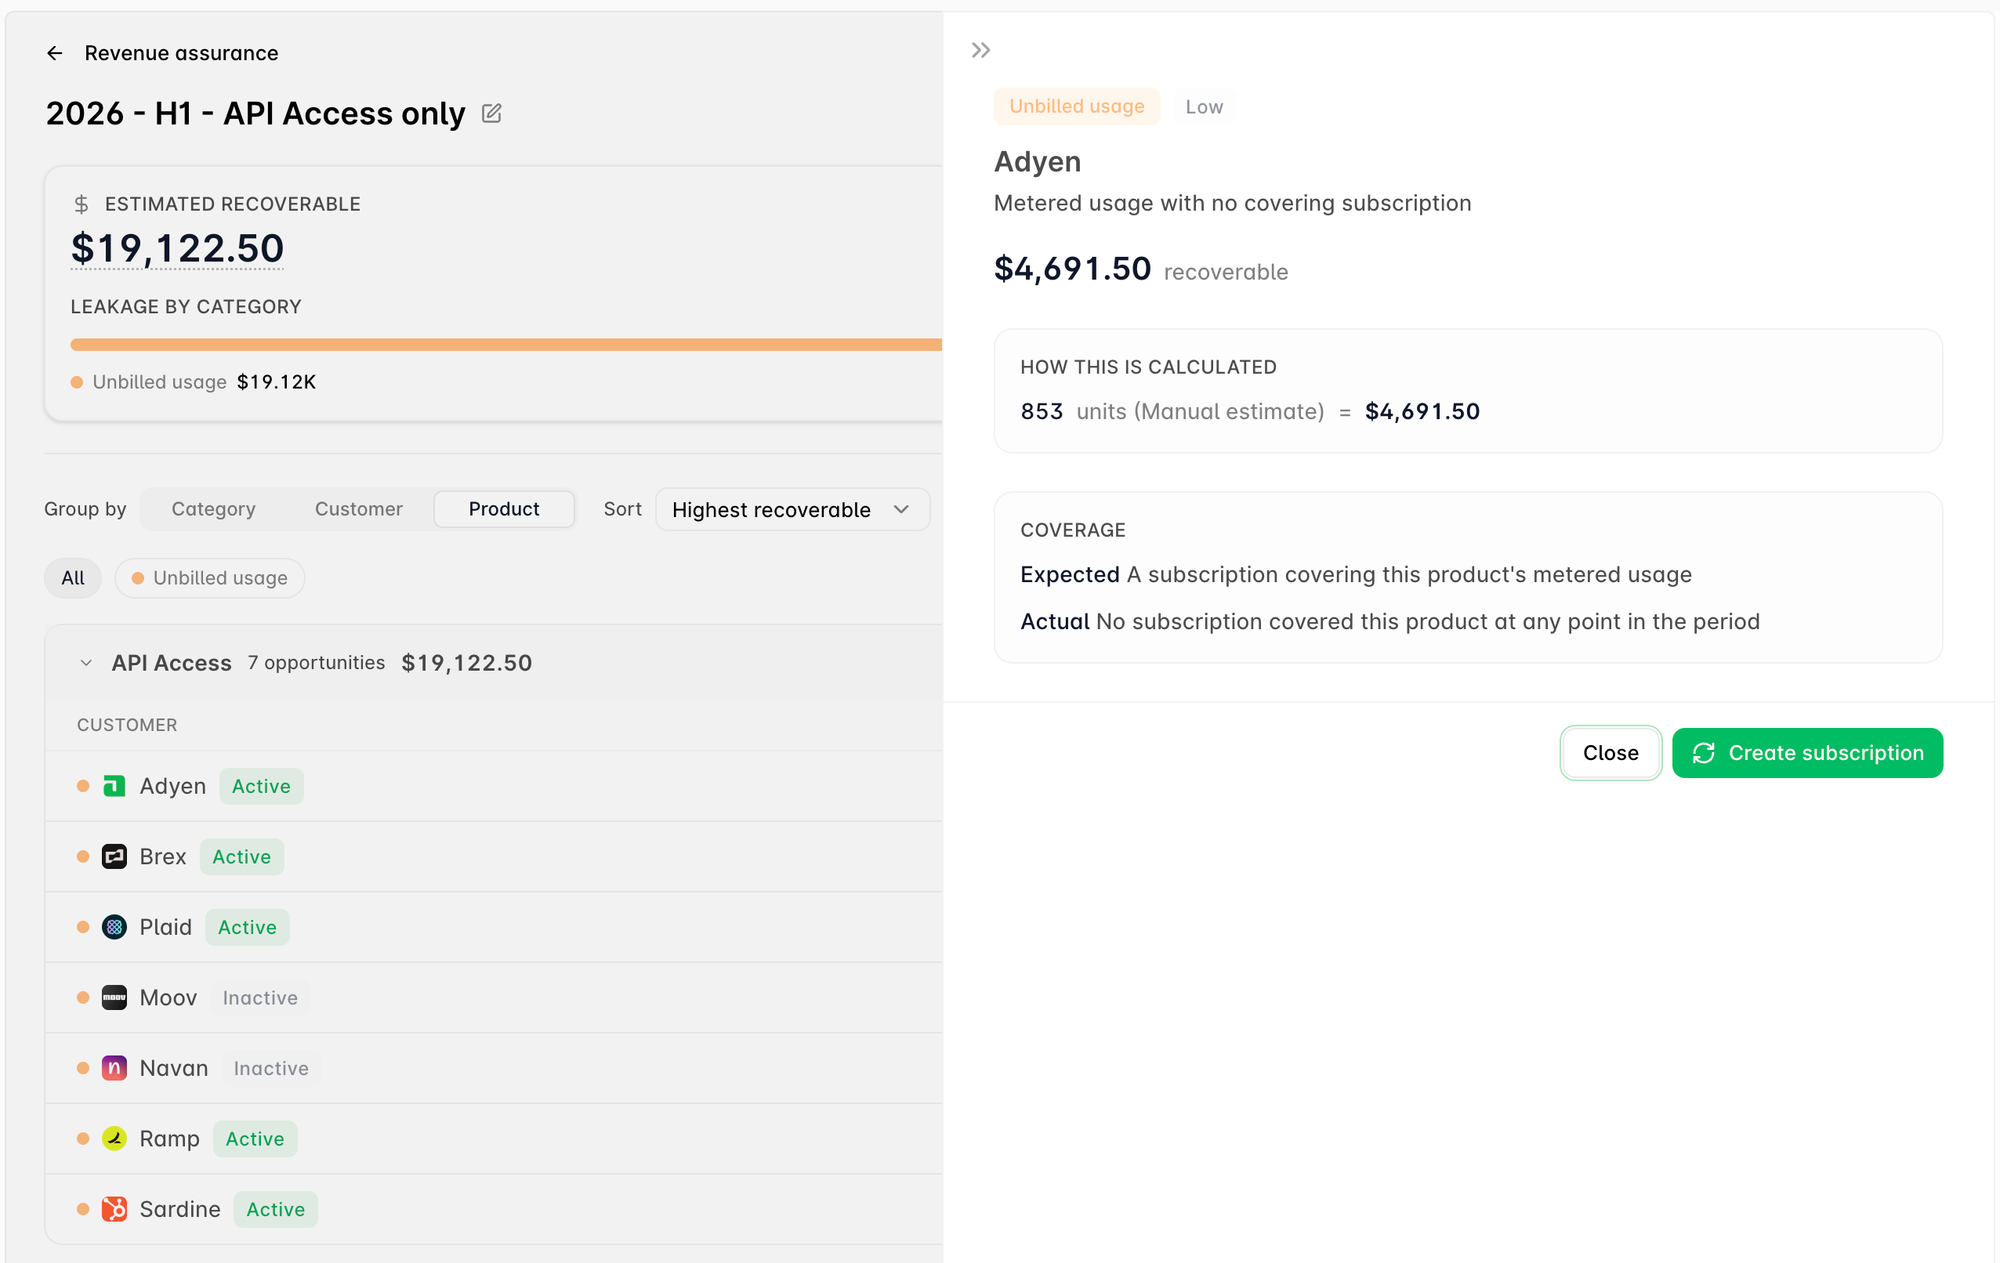Click the Unbilled usage tag in detail panel

click(1076, 106)
